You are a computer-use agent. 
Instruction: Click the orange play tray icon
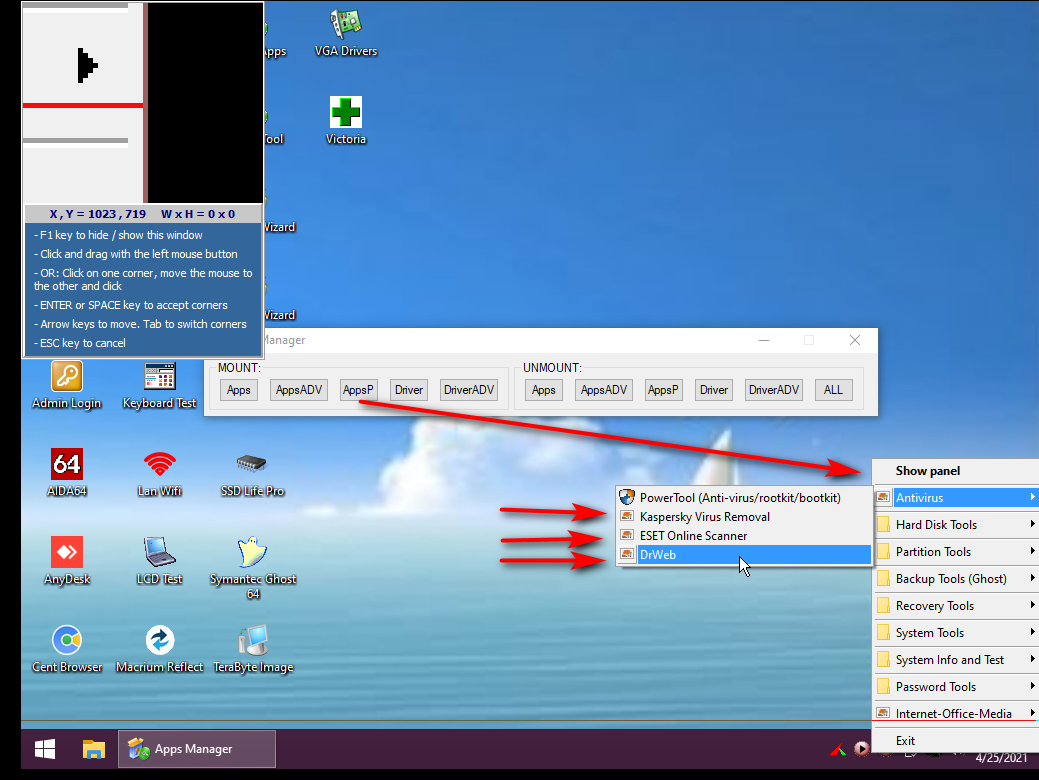click(861, 749)
